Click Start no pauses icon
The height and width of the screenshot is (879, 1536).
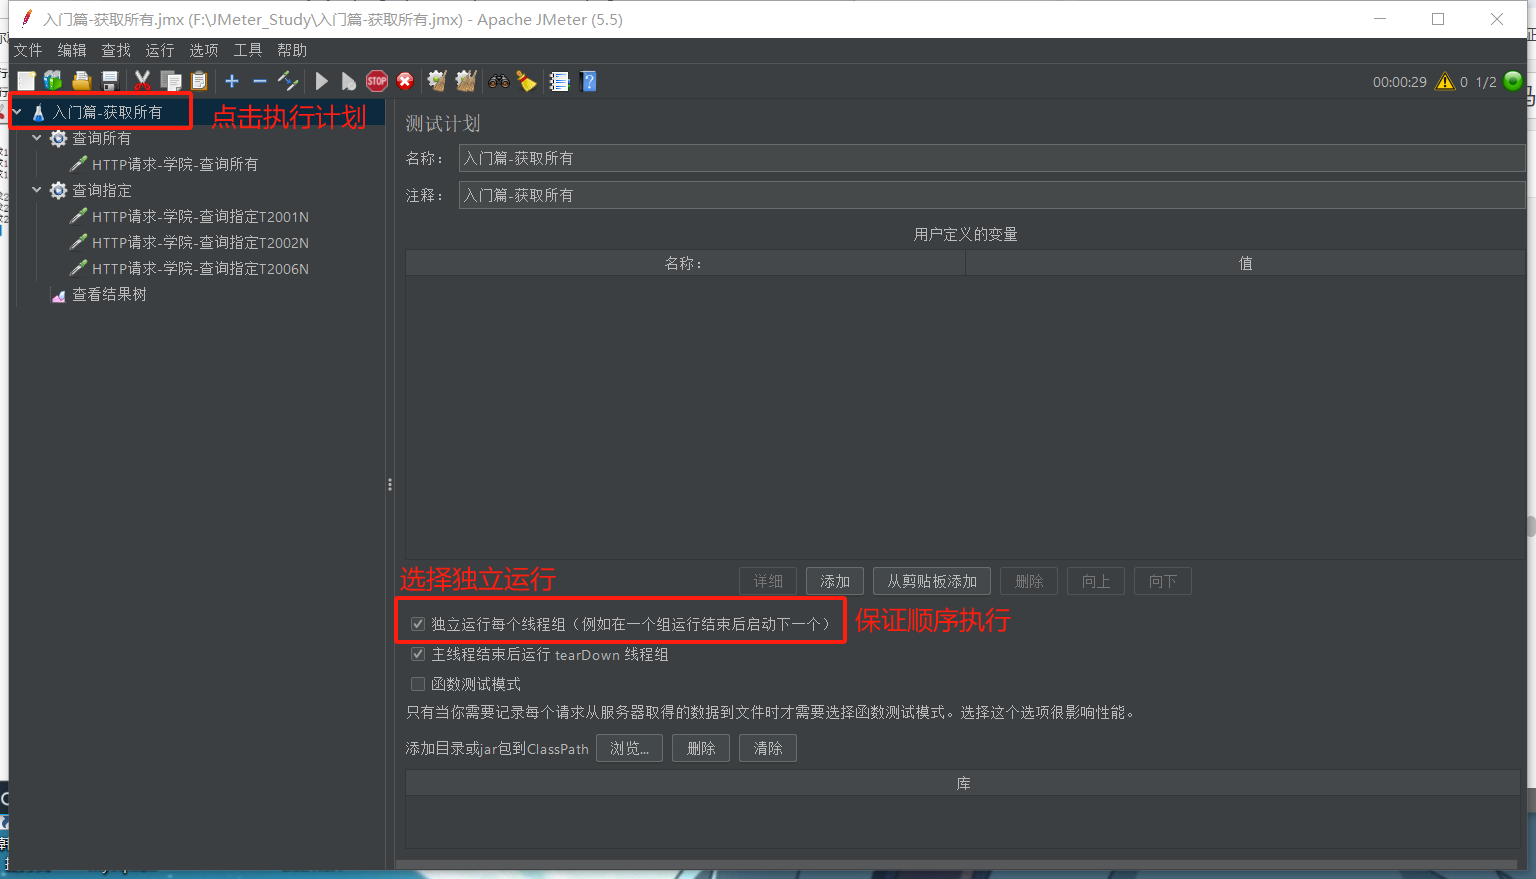348,81
